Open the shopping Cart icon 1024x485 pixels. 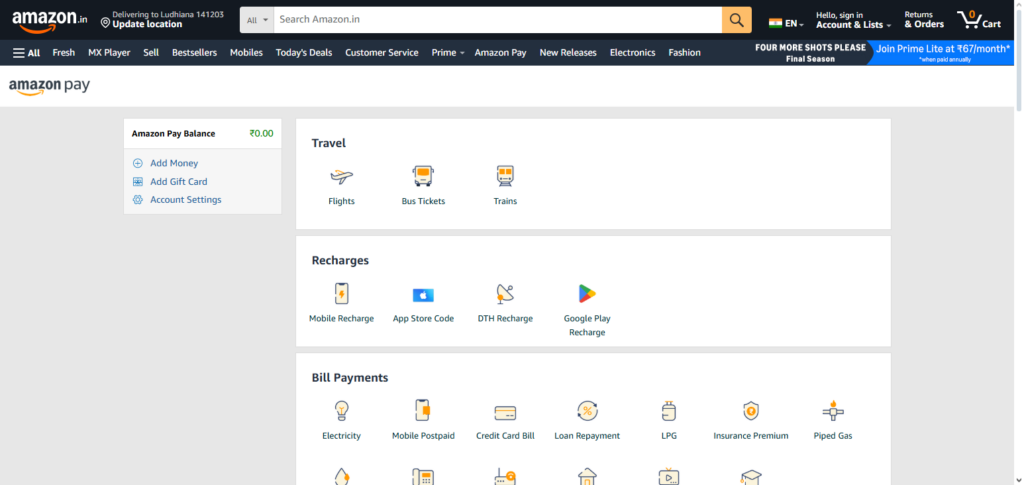[979, 20]
